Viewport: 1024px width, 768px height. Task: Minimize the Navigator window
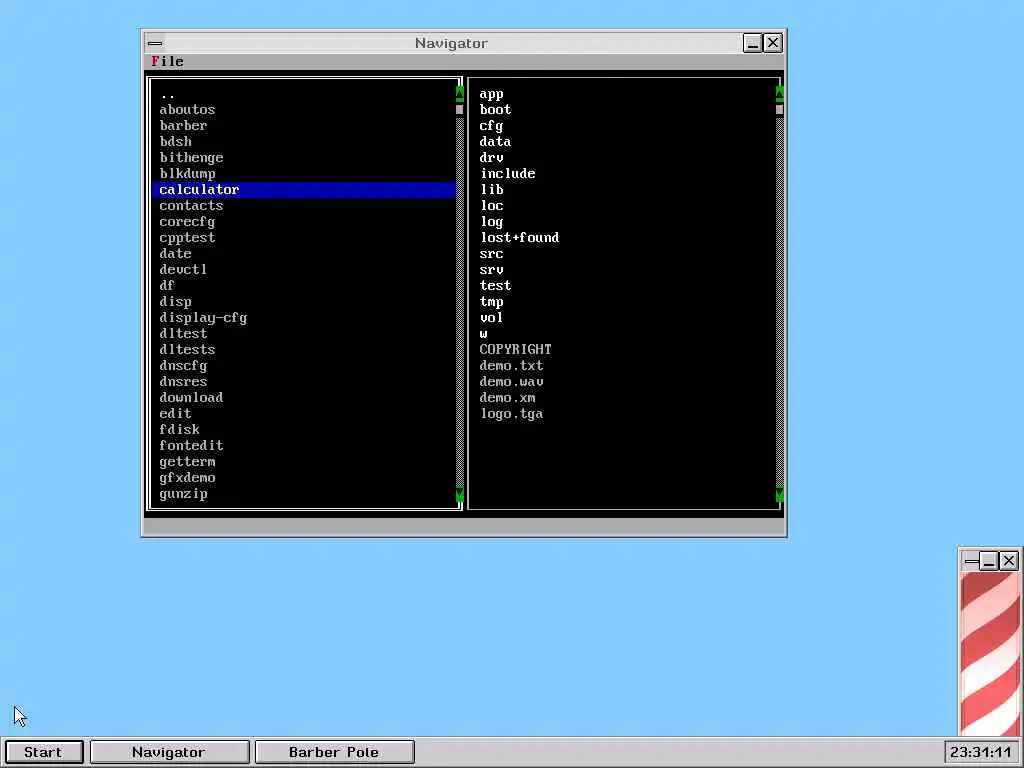(x=752, y=43)
